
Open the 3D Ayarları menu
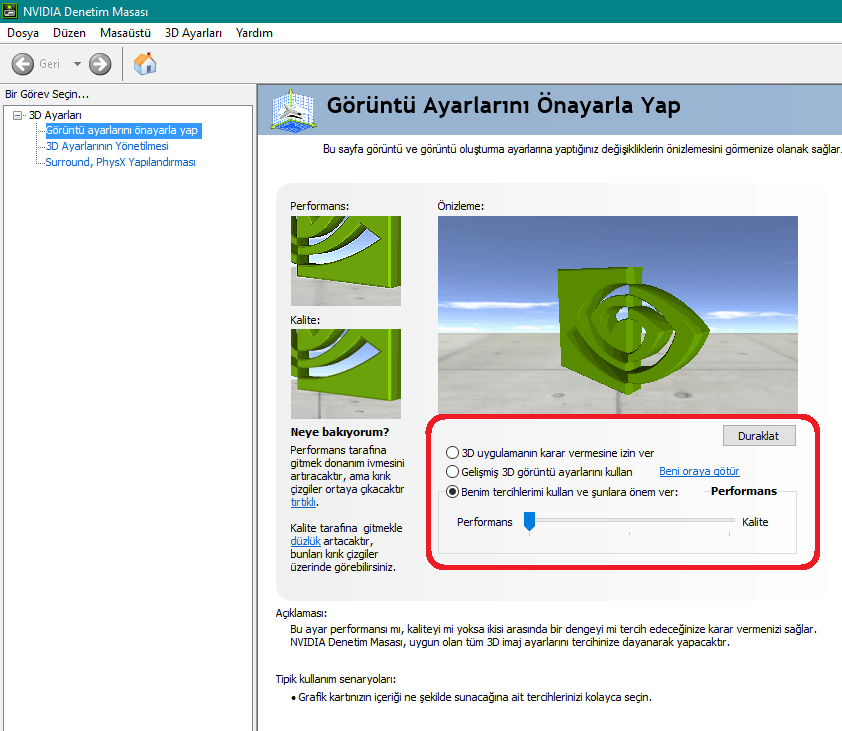coord(193,33)
